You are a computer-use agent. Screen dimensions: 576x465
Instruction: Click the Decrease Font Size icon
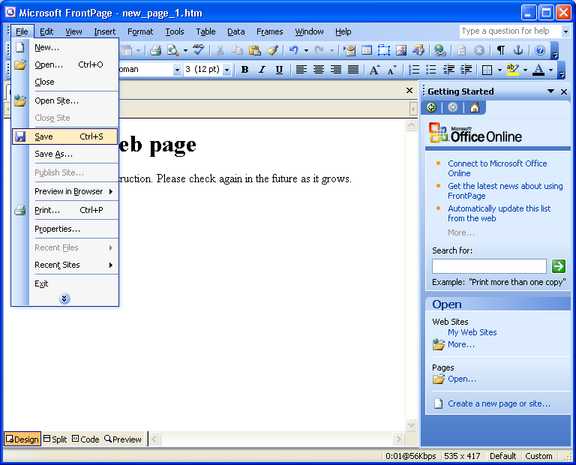392,69
